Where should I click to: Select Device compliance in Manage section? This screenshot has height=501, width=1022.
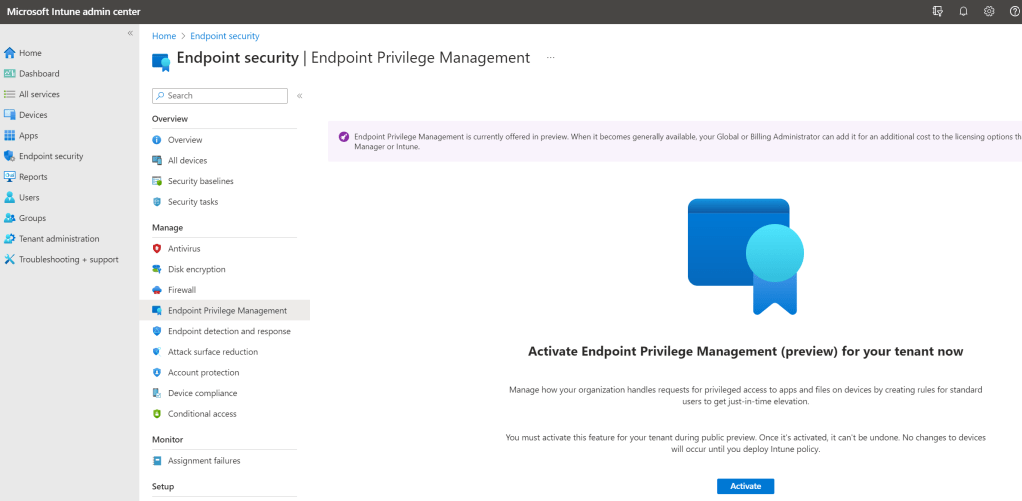click(x=203, y=393)
